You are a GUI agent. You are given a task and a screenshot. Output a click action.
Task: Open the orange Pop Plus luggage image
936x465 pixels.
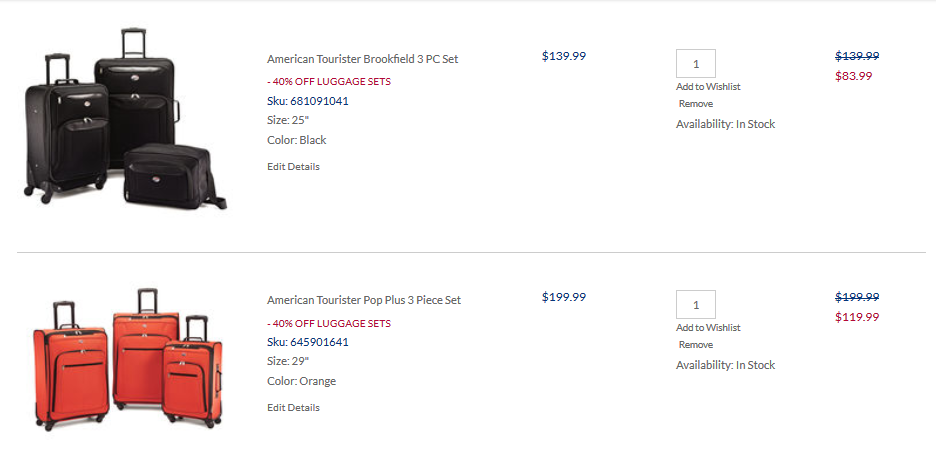(129, 359)
